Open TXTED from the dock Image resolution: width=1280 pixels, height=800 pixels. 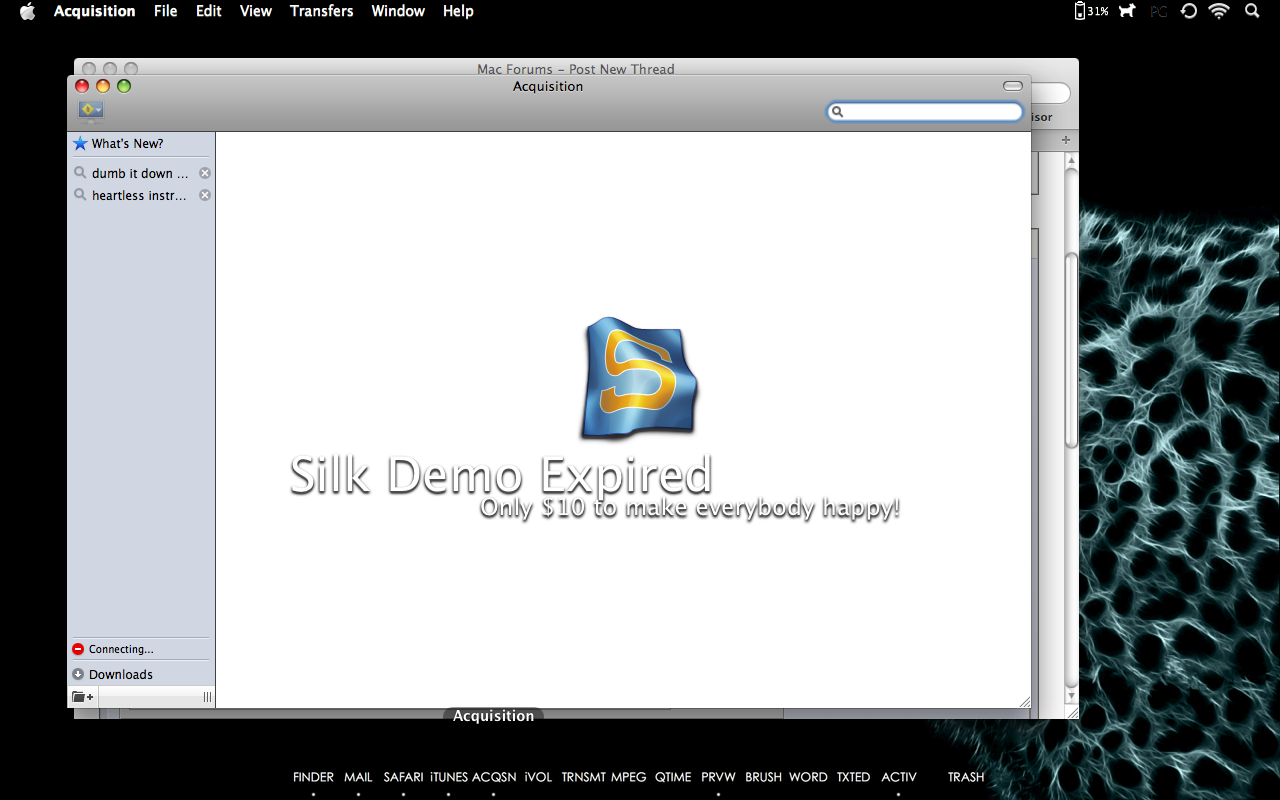(x=854, y=777)
